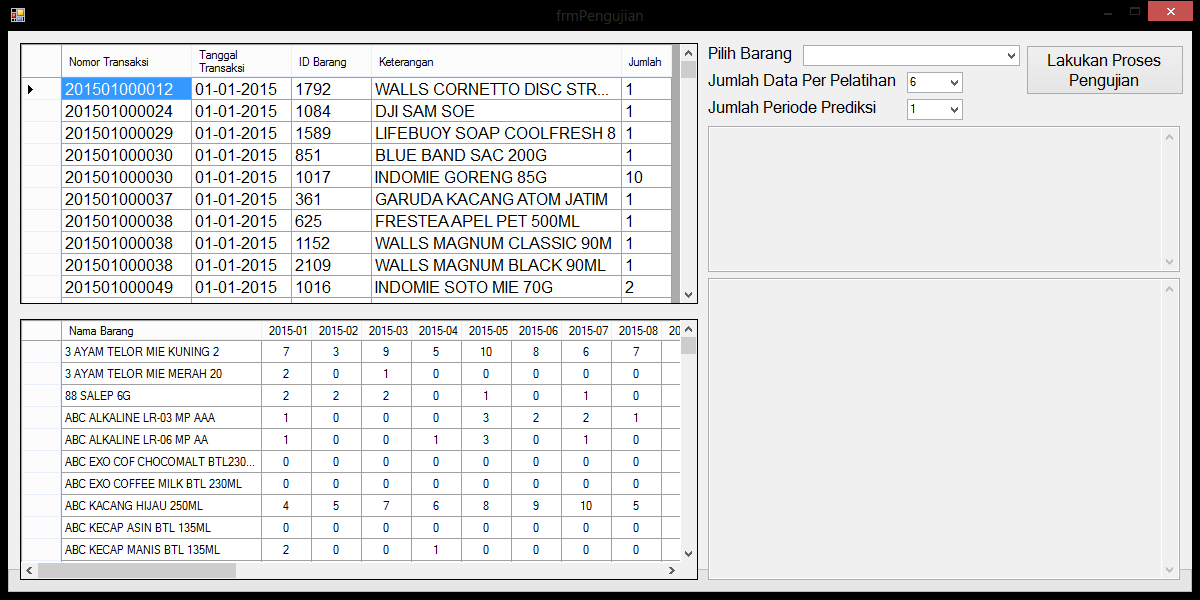Image resolution: width=1200 pixels, height=600 pixels.
Task: Click right arrow of horizontal scrollbar
Action: 671,570
